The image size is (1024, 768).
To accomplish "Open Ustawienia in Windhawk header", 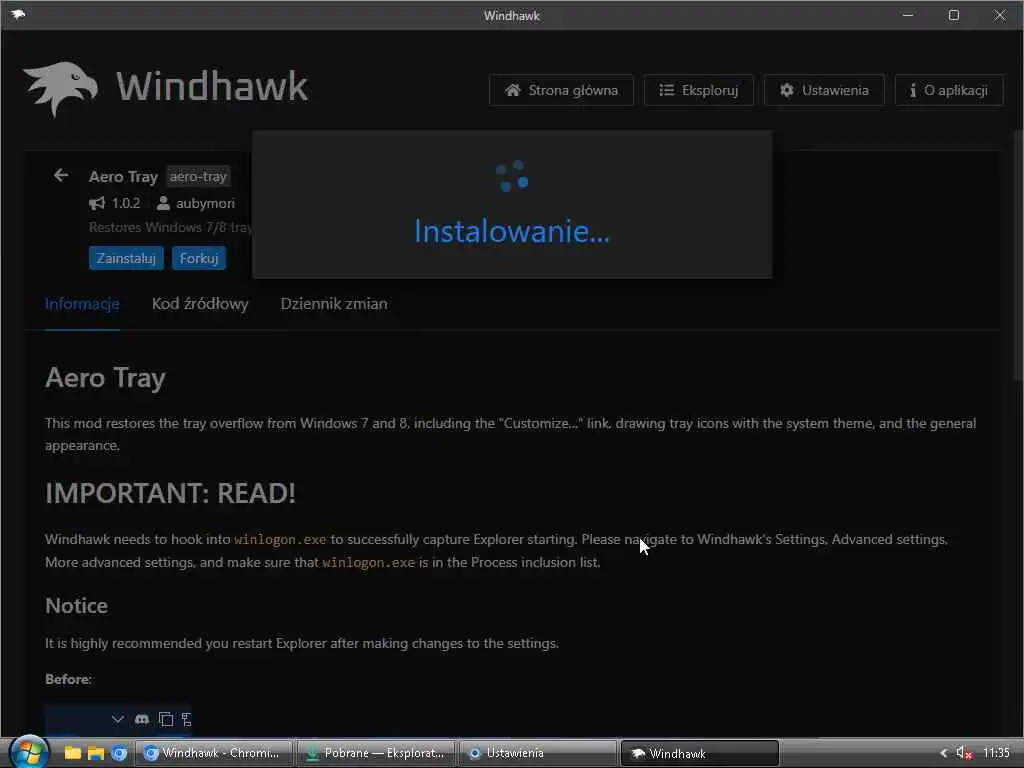I will tap(824, 90).
